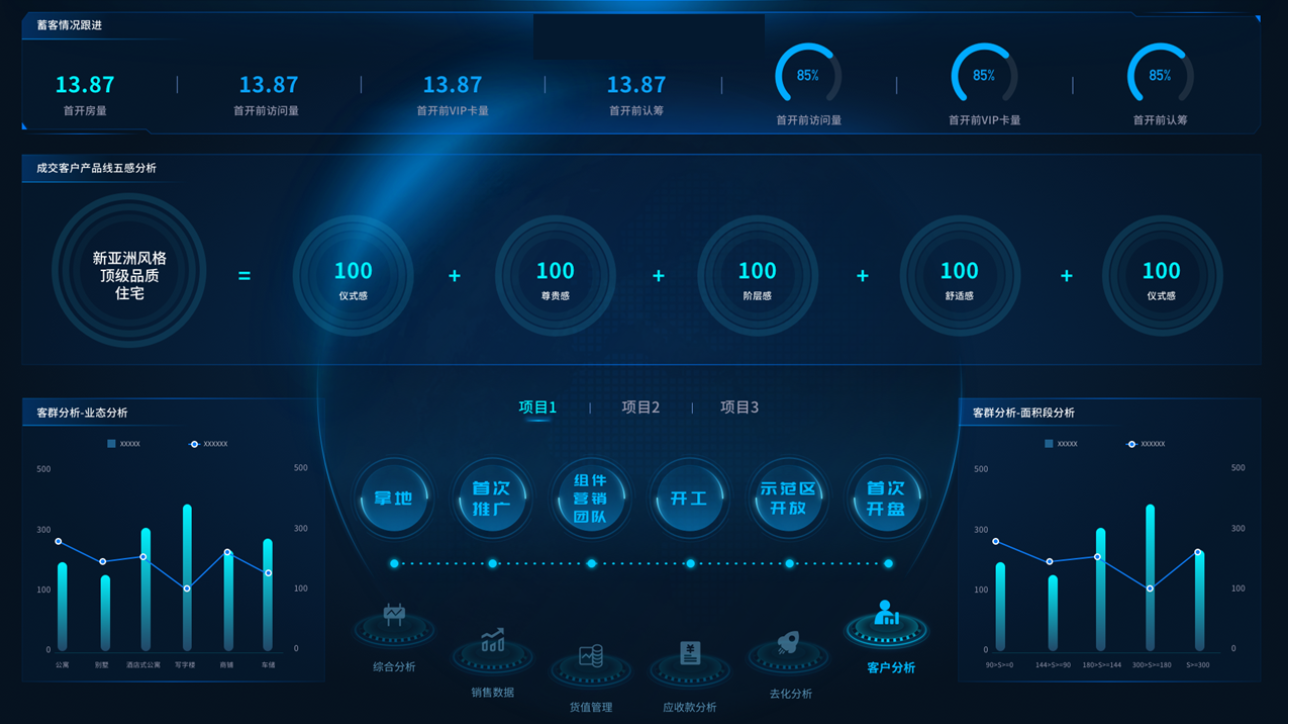Open the 销售数据 rising-bars icon
This screenshot has width=1289, height=724.
(493, 641)
